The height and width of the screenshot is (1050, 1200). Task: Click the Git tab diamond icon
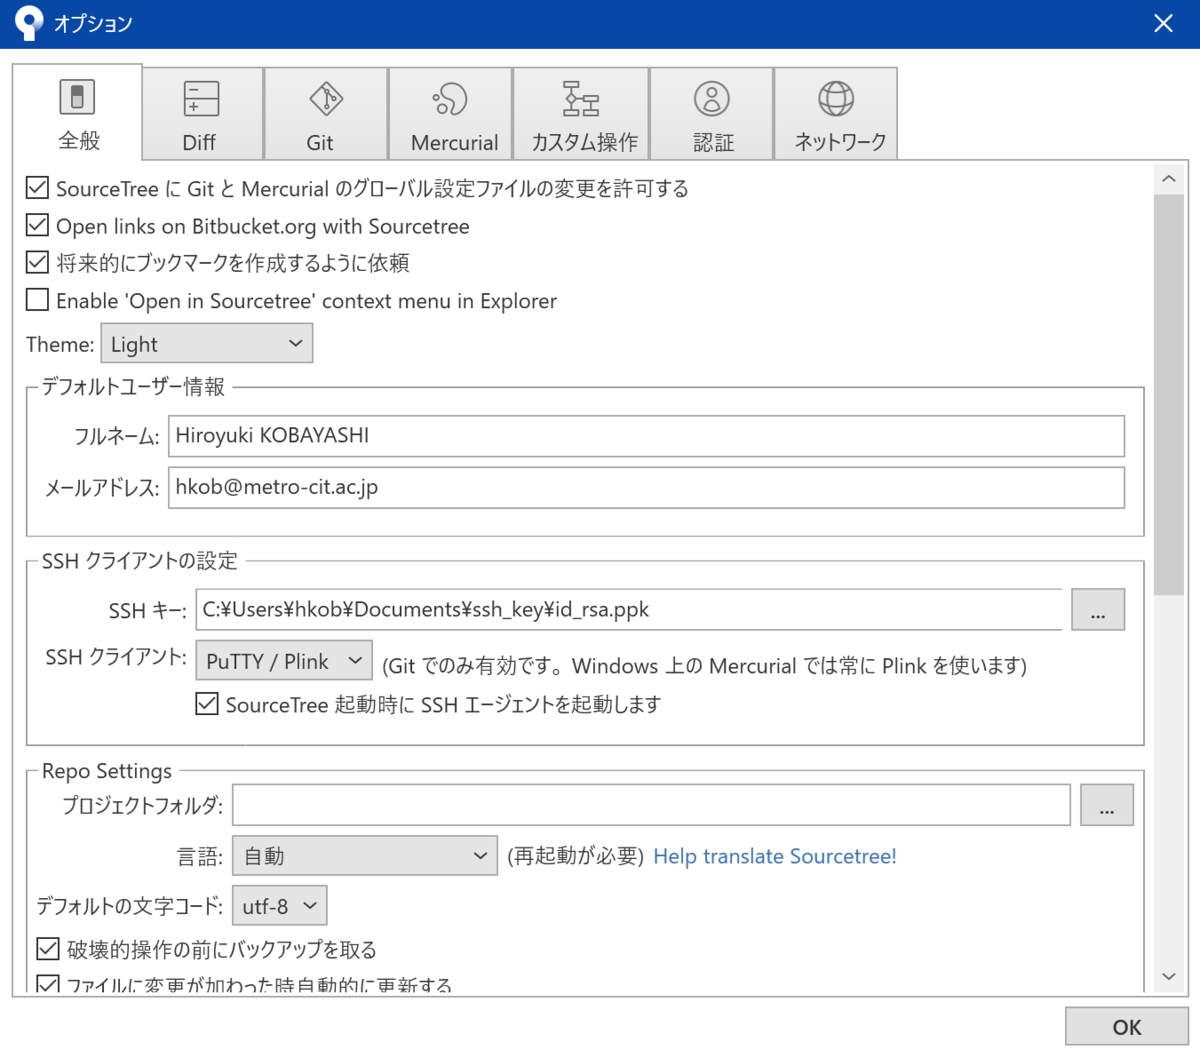(326, 99)
